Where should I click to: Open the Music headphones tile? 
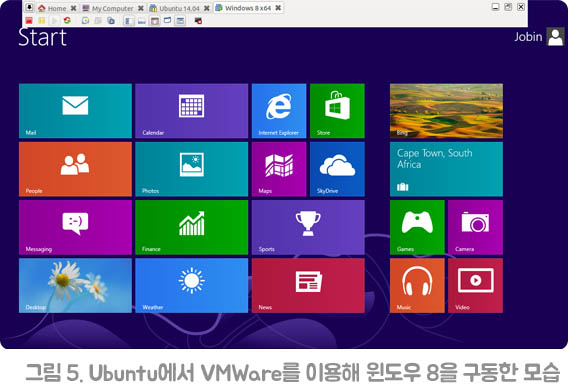click(x=417, y=285)
